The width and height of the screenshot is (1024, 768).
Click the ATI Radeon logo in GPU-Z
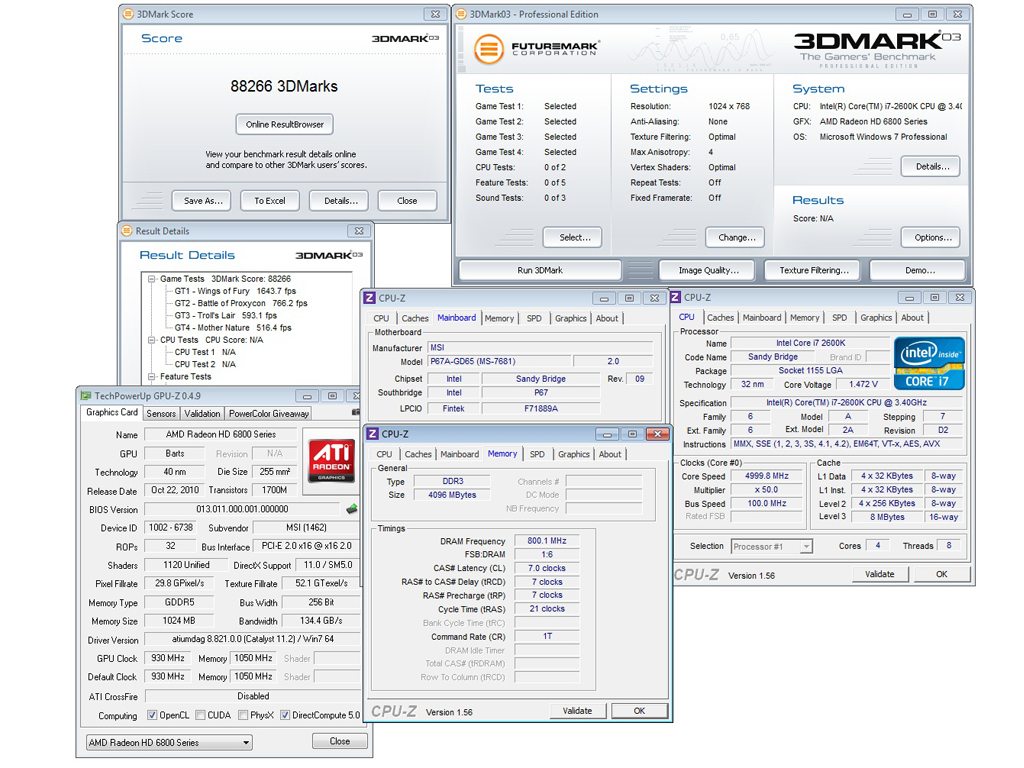331,461
